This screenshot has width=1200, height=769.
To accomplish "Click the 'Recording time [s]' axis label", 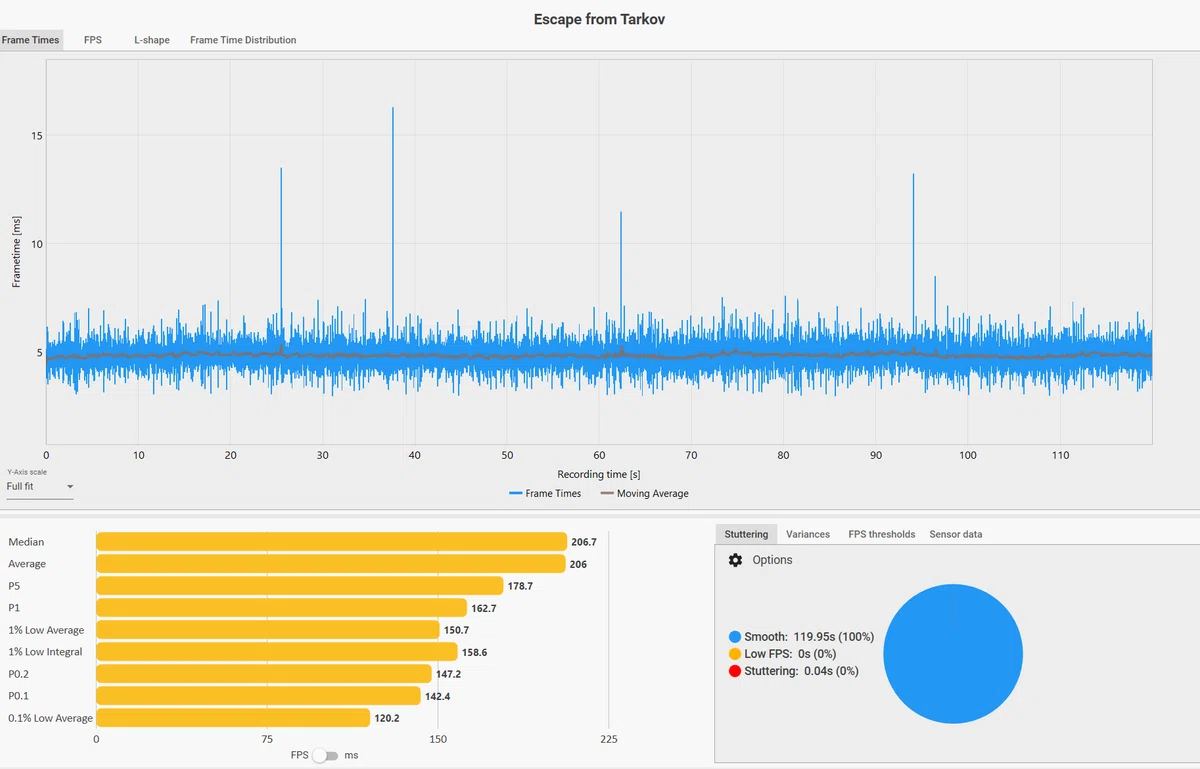I will click(600, 474).
